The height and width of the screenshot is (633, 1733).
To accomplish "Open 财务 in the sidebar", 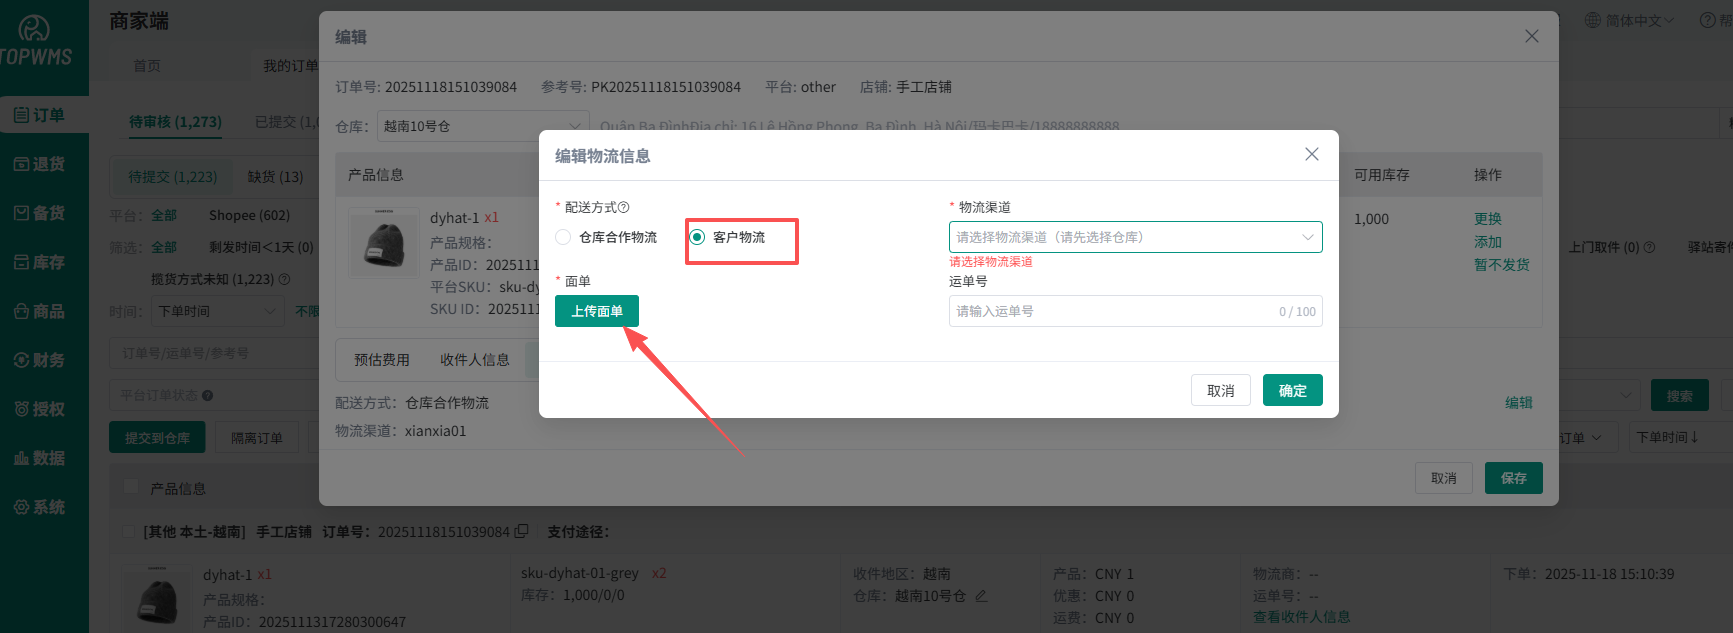I will click(40, 360).
